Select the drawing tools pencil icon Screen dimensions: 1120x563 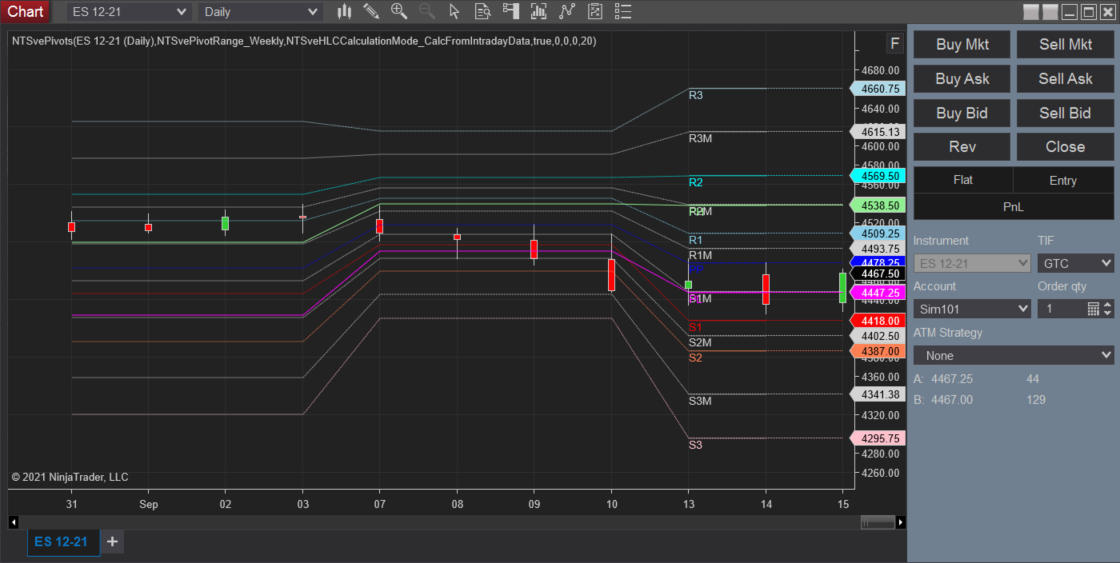(x=371, y=12)
